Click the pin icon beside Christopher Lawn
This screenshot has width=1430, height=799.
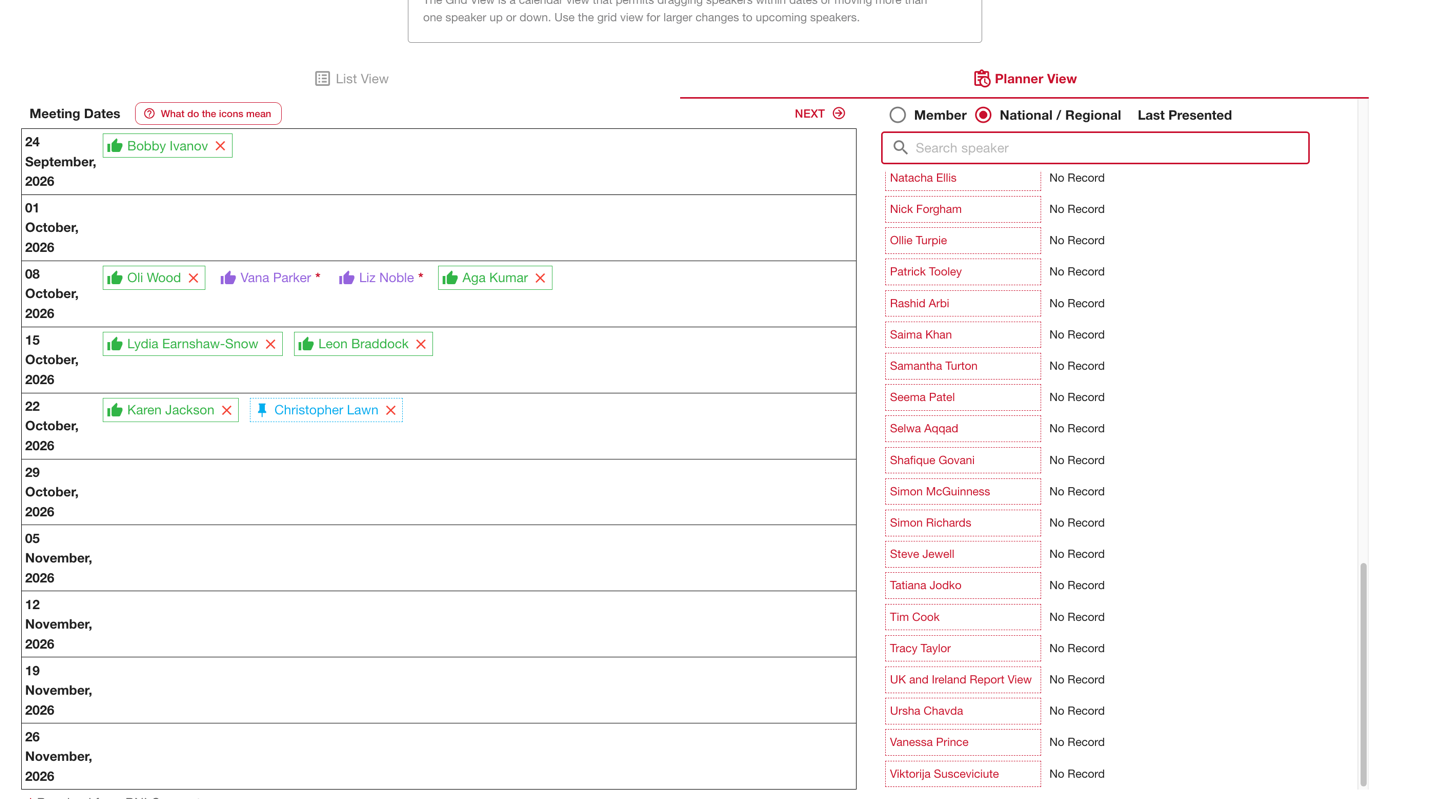(262, 410)
